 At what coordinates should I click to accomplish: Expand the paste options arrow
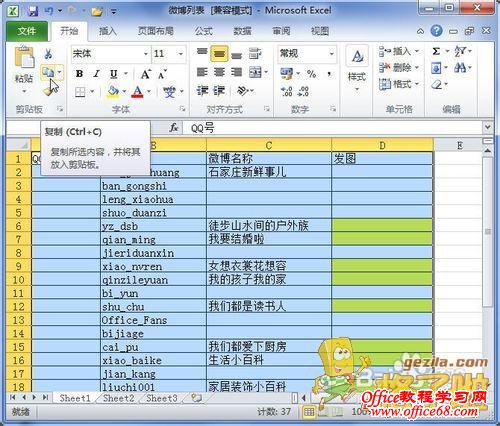pos(24,91)
